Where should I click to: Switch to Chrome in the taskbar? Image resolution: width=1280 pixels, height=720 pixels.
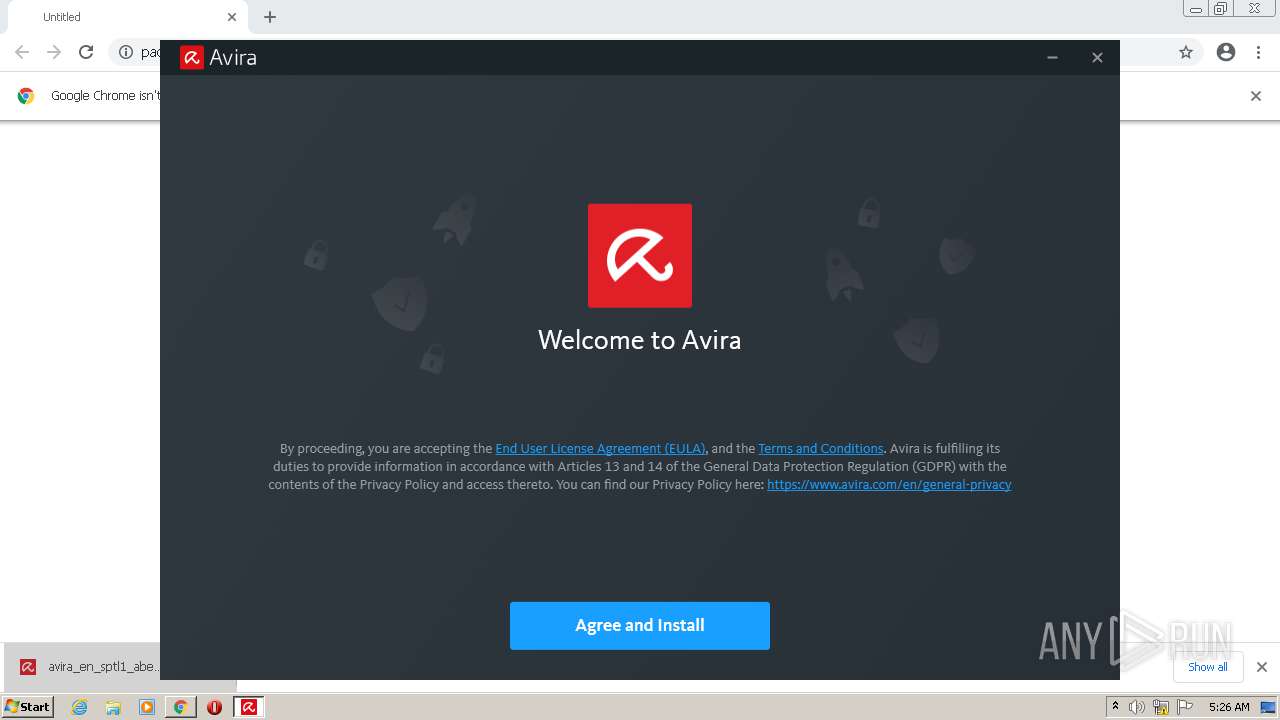tap(181, 707)
